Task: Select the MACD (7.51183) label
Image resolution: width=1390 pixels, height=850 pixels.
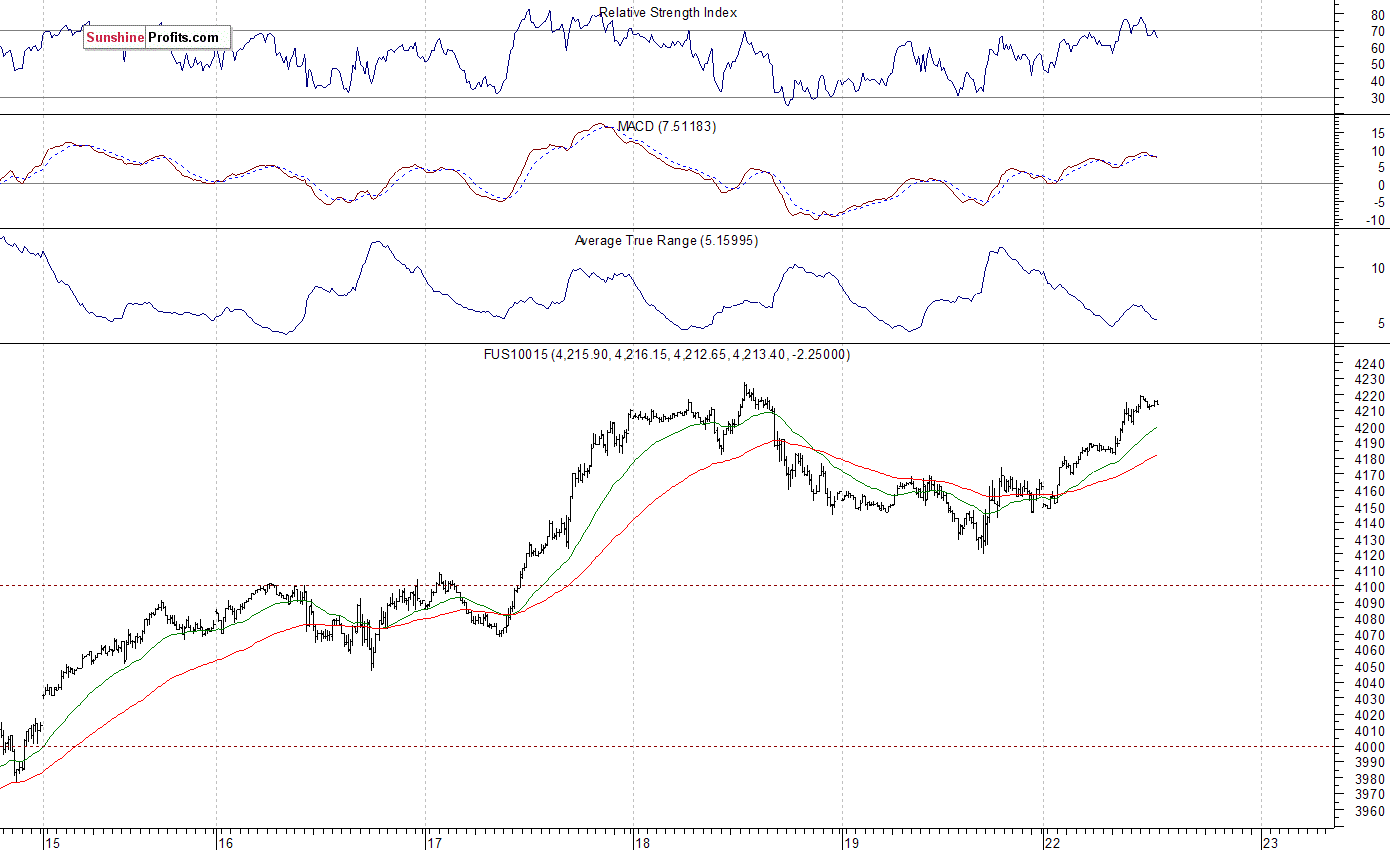Action: pos(666,127)
